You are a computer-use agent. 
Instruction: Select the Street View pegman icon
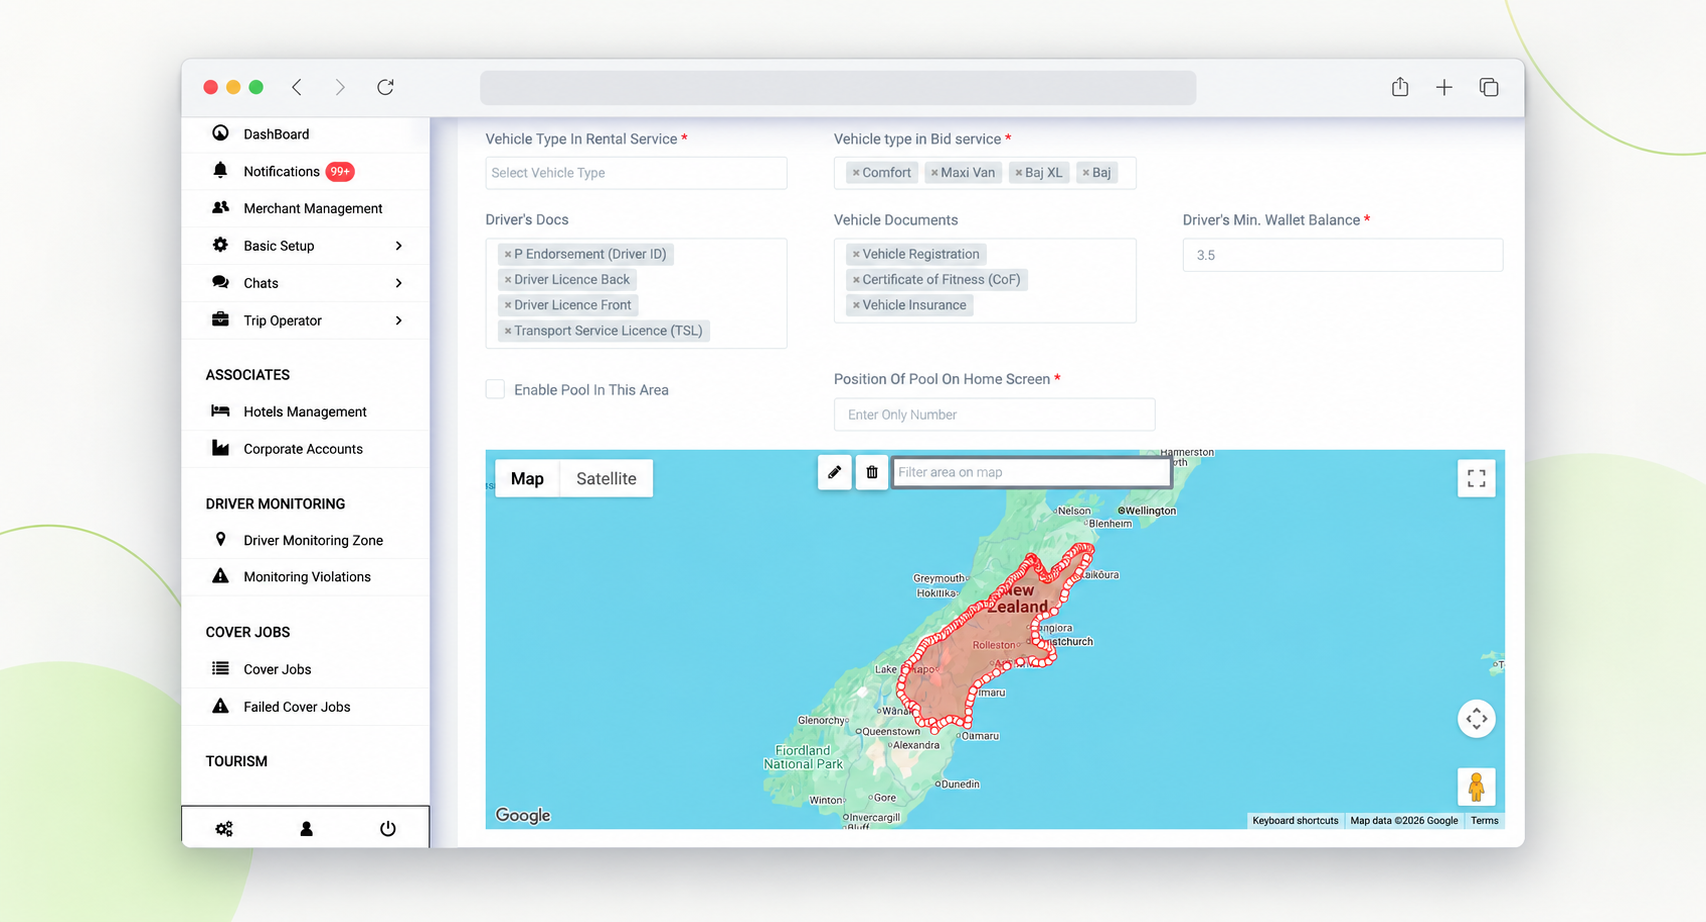pos(1476,787)
